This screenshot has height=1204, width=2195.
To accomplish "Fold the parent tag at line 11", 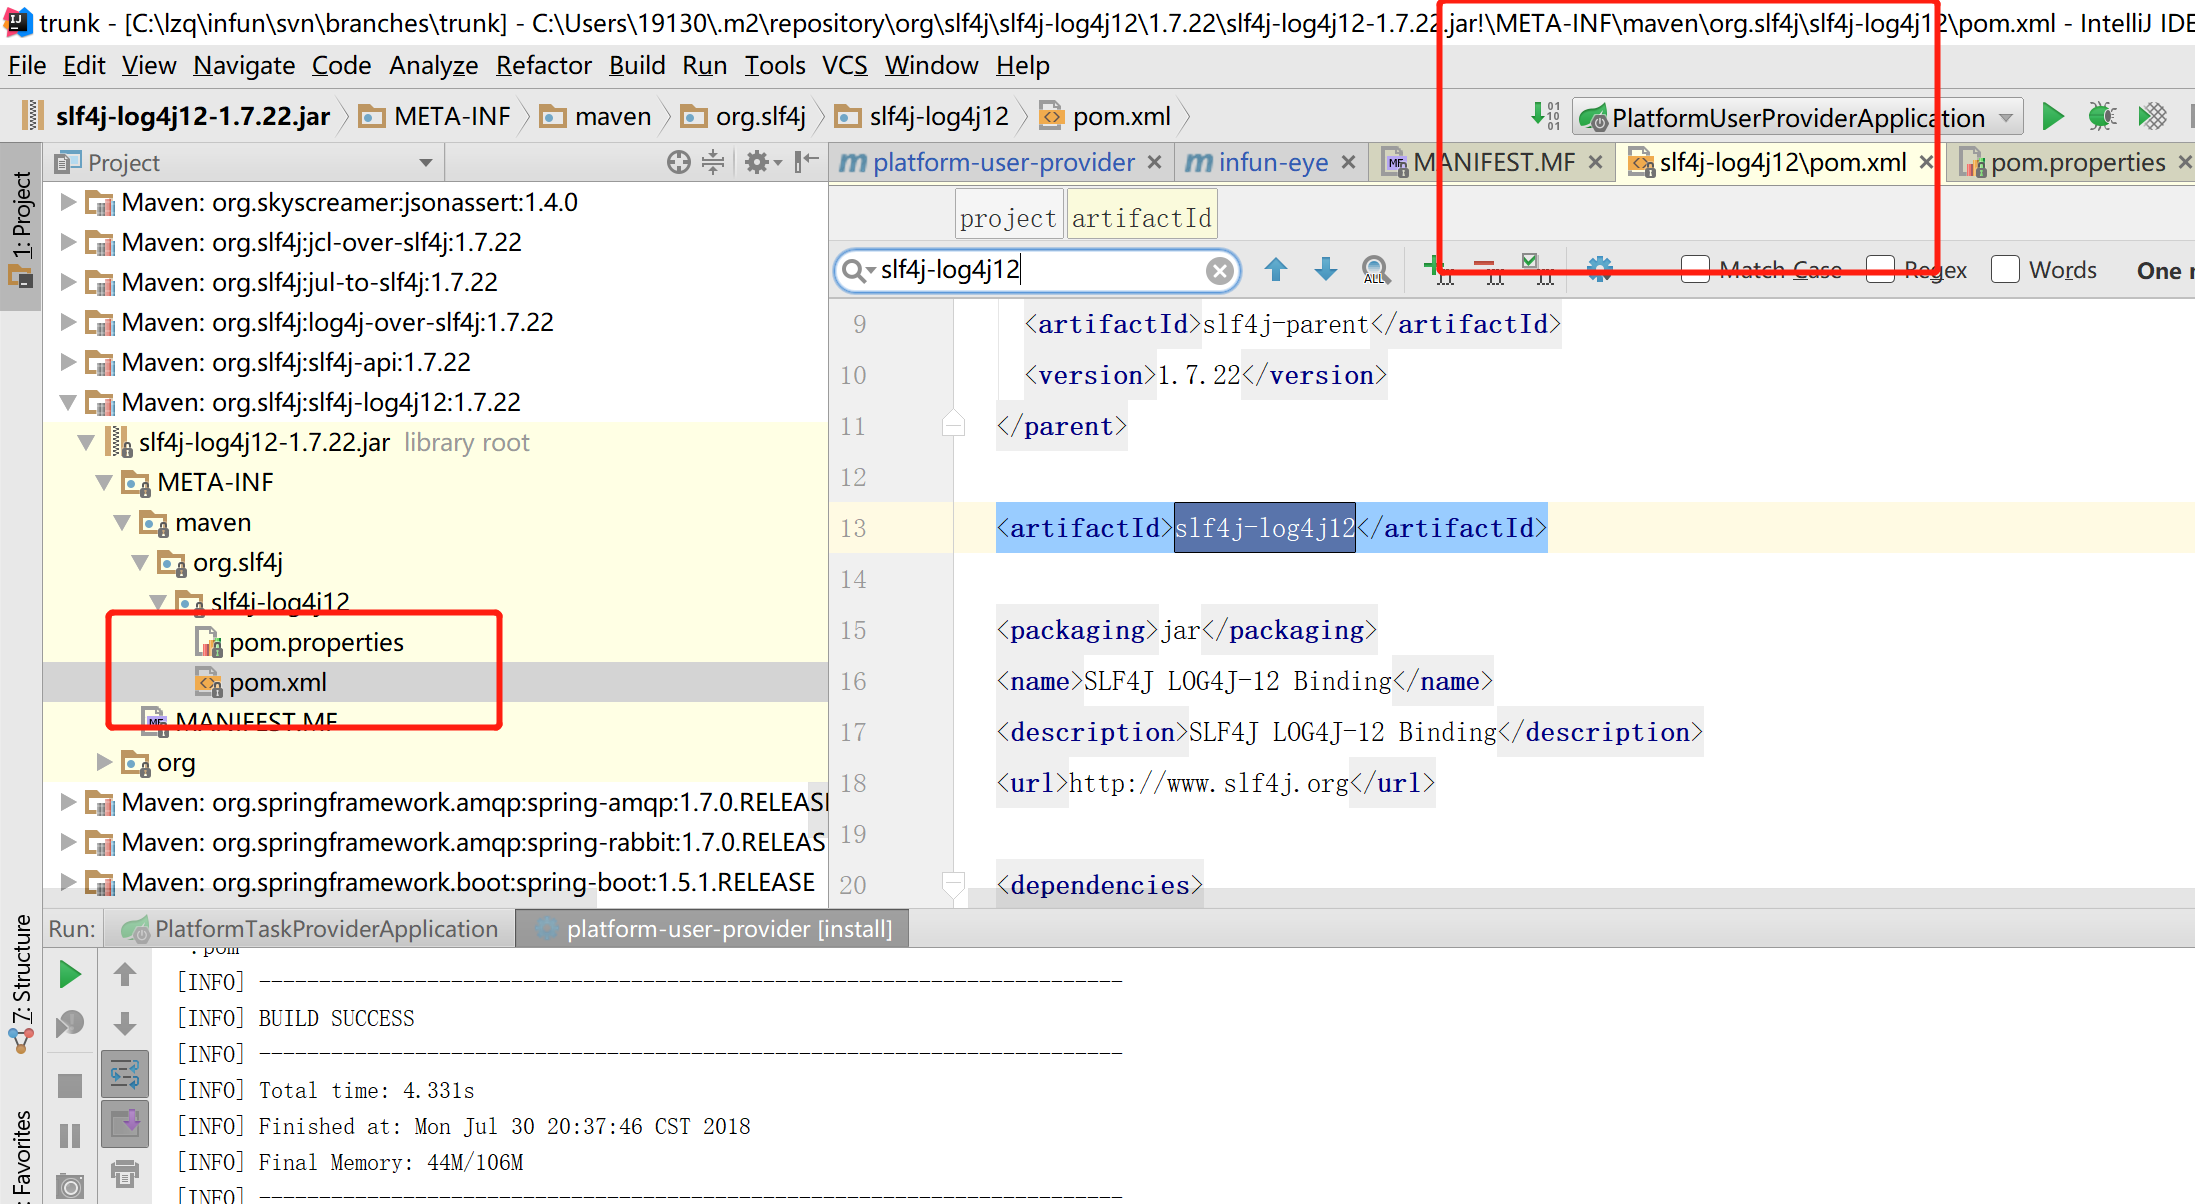I will click(x=953, y=426).
